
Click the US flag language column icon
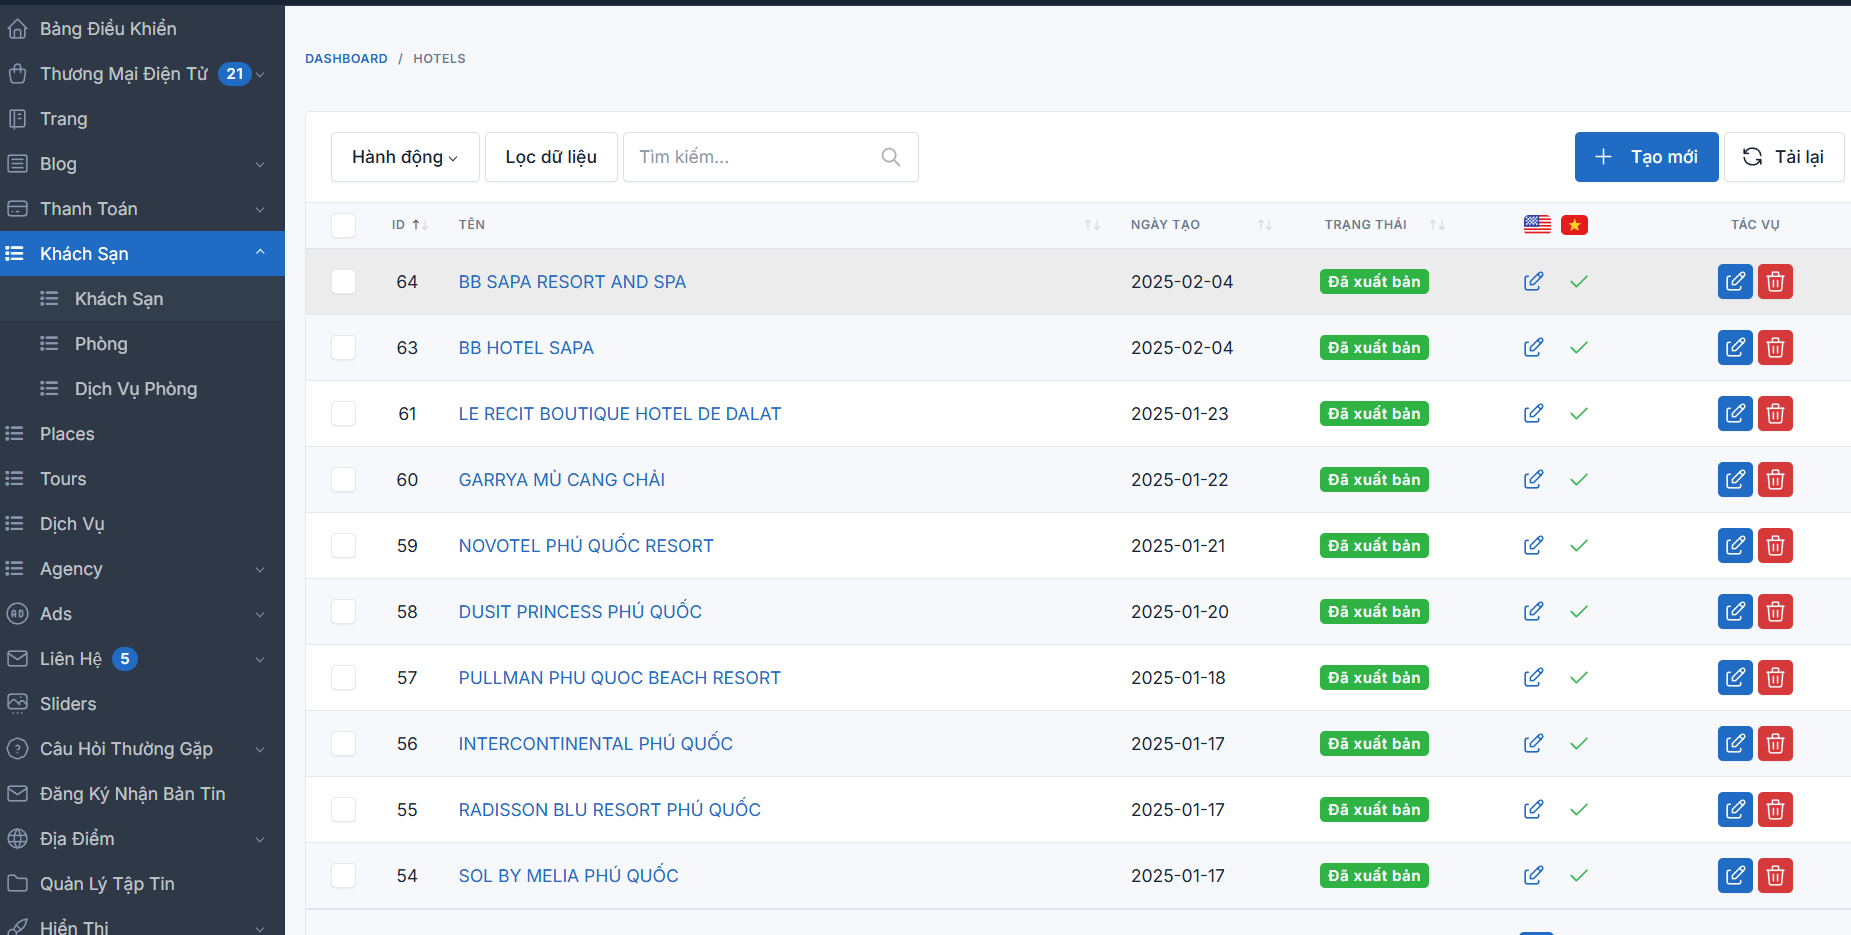click(1537, 225)
